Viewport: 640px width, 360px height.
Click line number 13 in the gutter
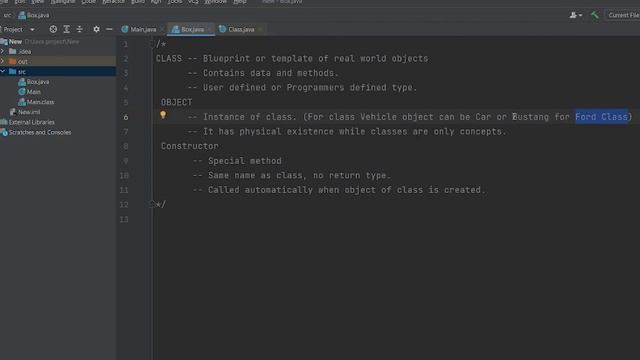pos(124,220)
